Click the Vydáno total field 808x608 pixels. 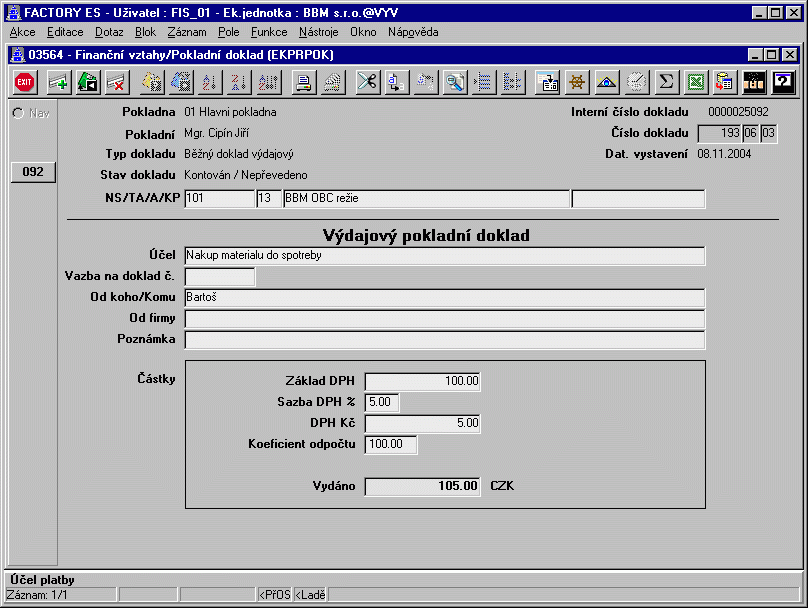tap(423, 486)
